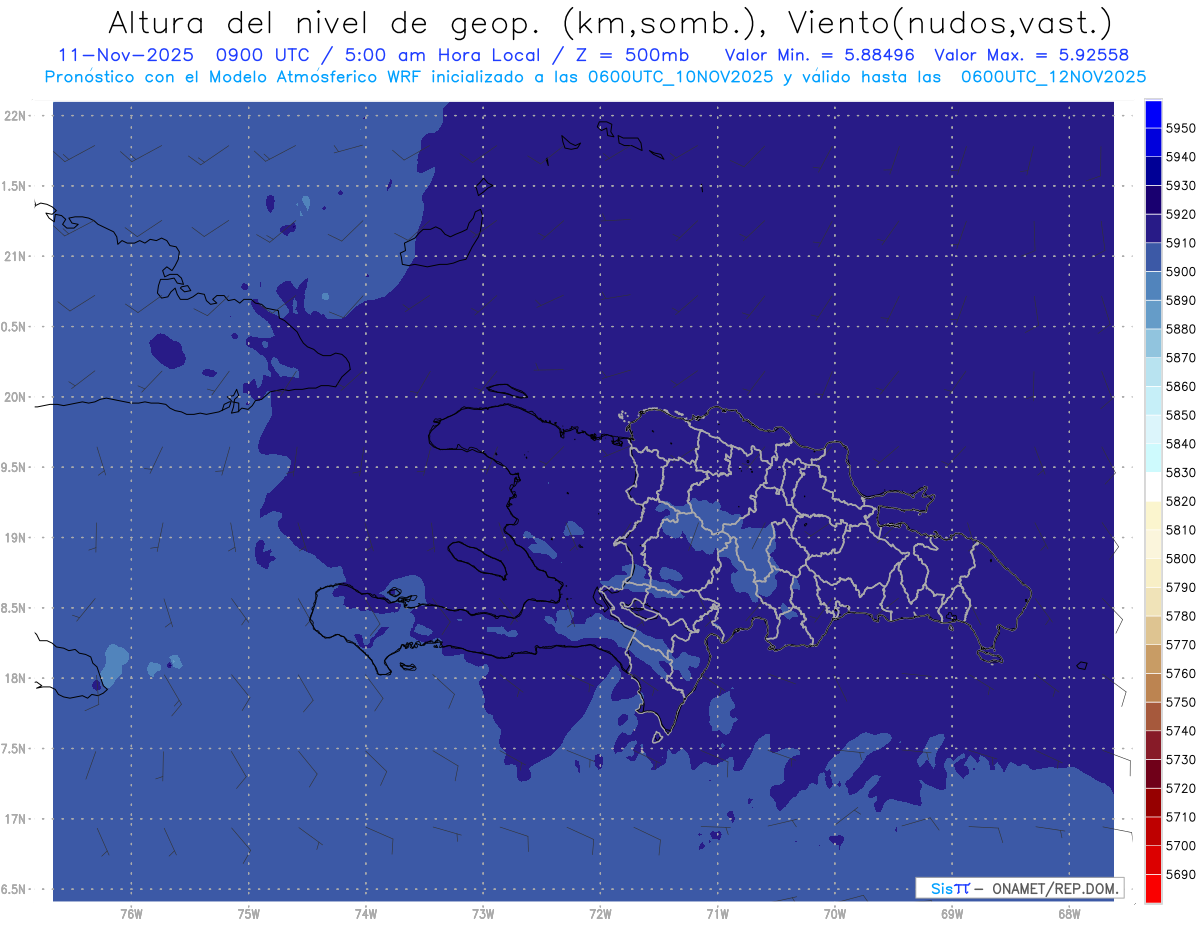This screenshot has width=1200, height=927.
Task: Click the '5730' colorbar value
Action: click(1181, 759)
